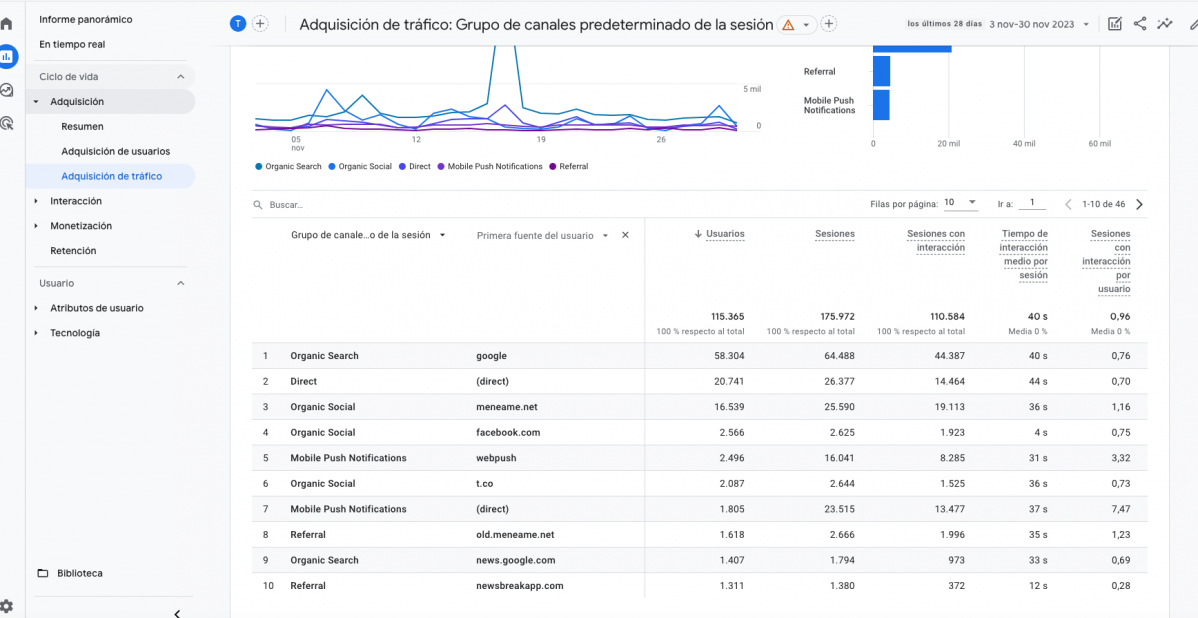Collapse the Ciclo de vida section
Image resolution: width=1198 pixels, height=618 pixels.
tap(181, 76)
